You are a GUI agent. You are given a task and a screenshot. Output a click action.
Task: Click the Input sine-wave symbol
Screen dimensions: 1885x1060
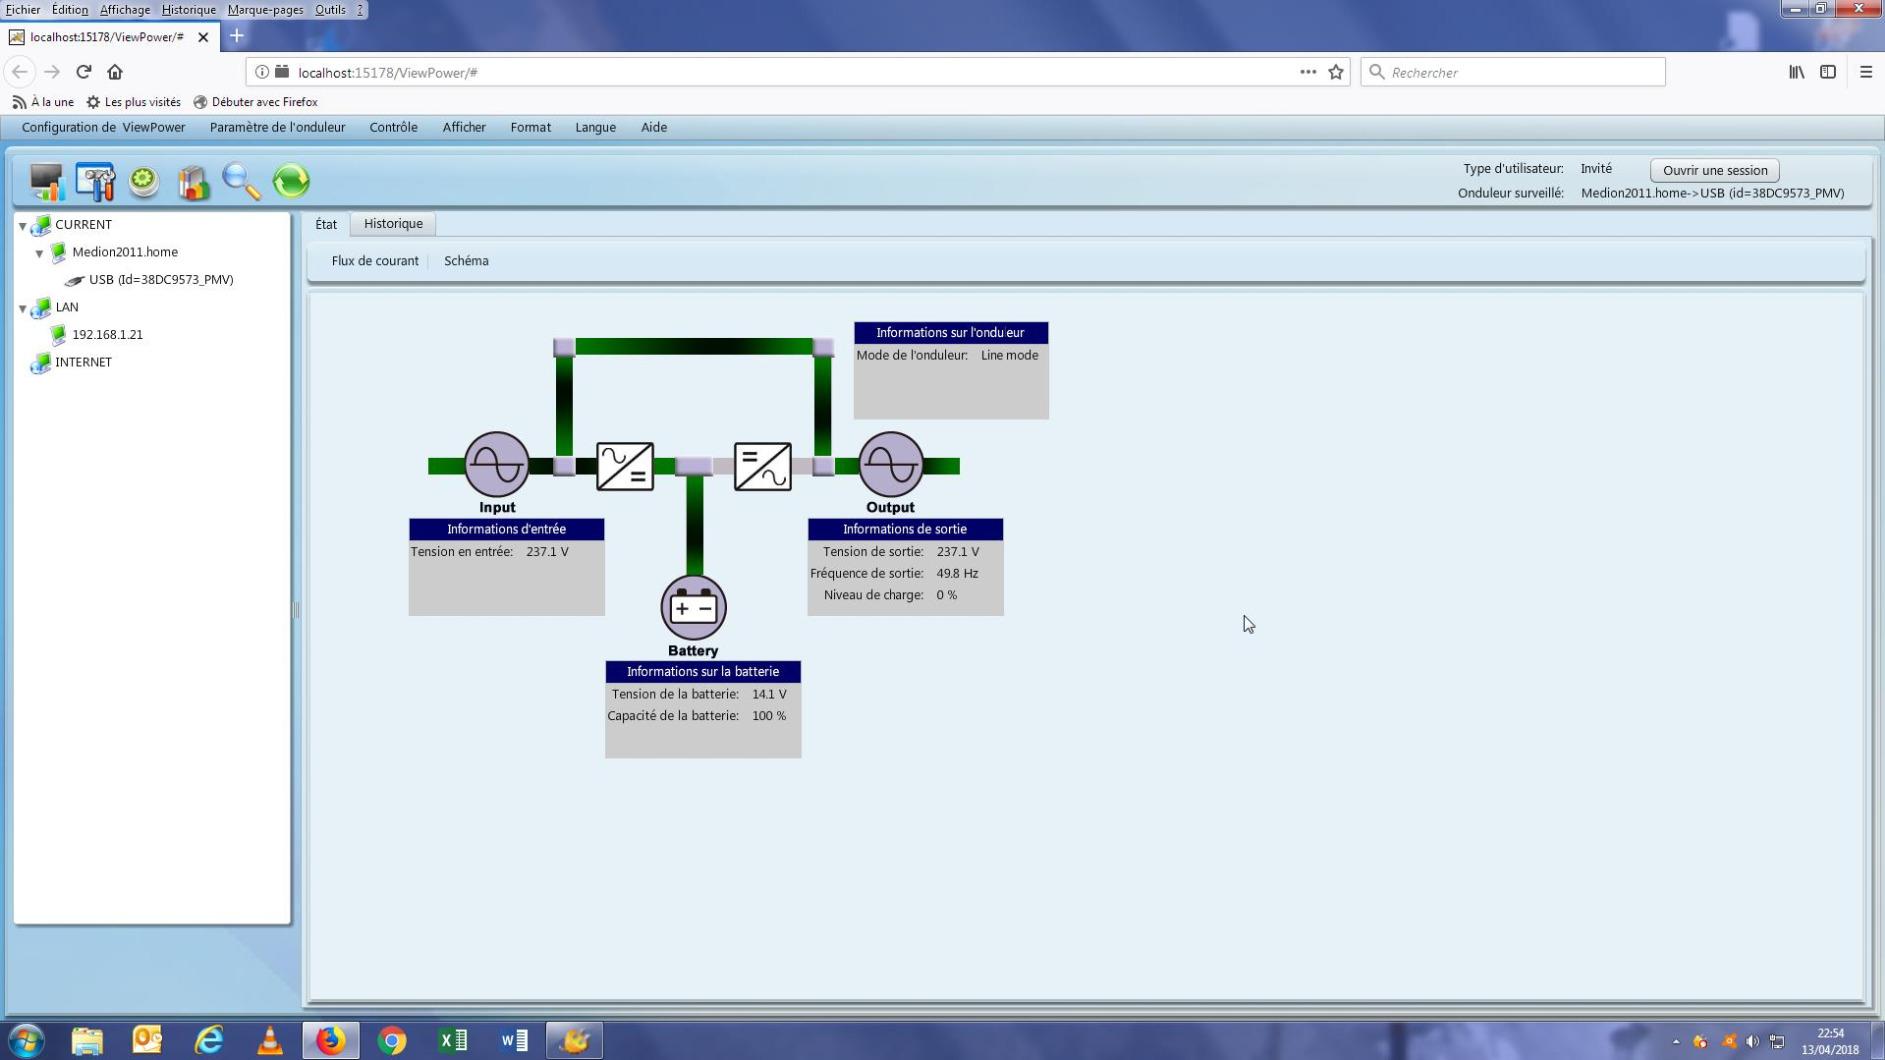point(496,464)
